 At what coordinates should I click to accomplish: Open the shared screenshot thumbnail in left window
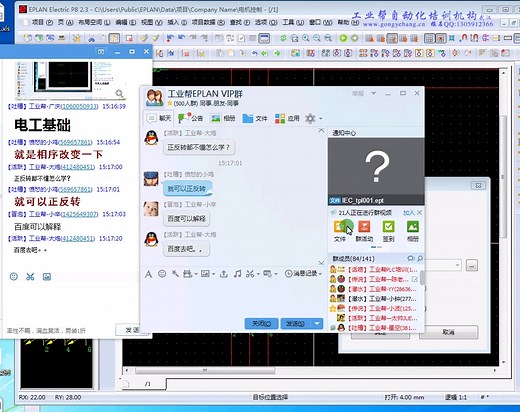coord(71,80)
